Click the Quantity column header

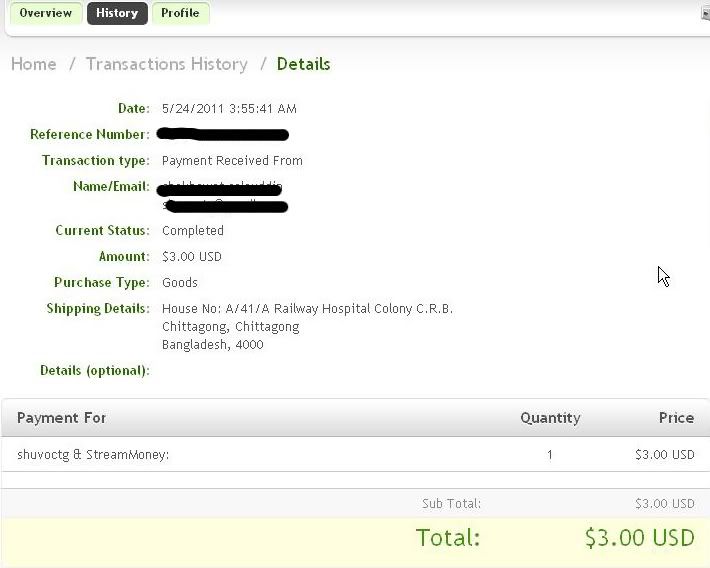point(550,418)
